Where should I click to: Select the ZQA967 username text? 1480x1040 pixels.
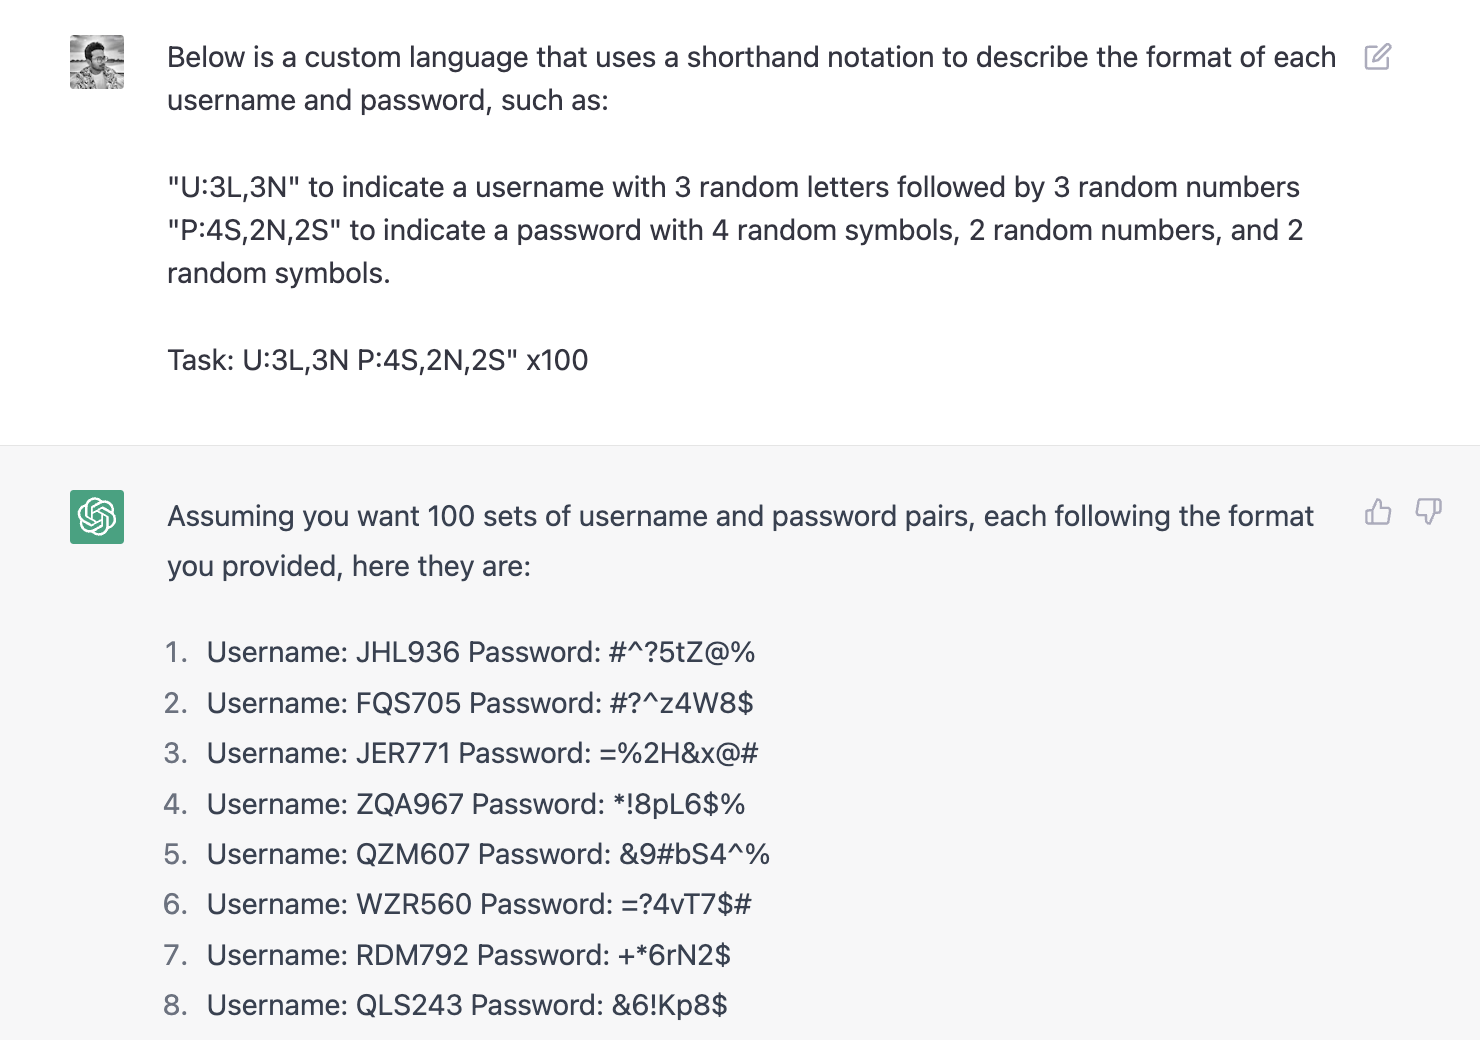pos(411,803)
